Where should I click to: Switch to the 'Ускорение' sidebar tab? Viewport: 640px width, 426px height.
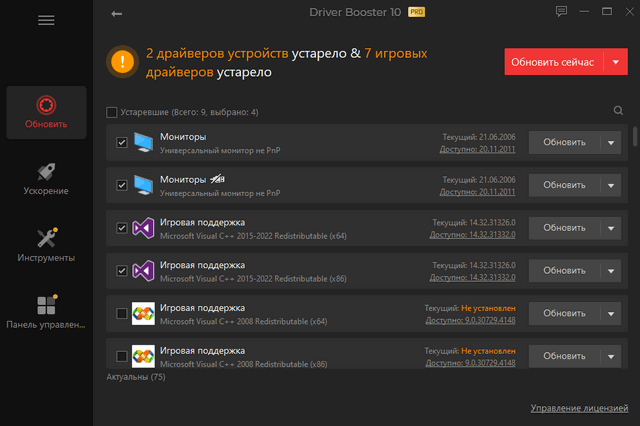46,179
